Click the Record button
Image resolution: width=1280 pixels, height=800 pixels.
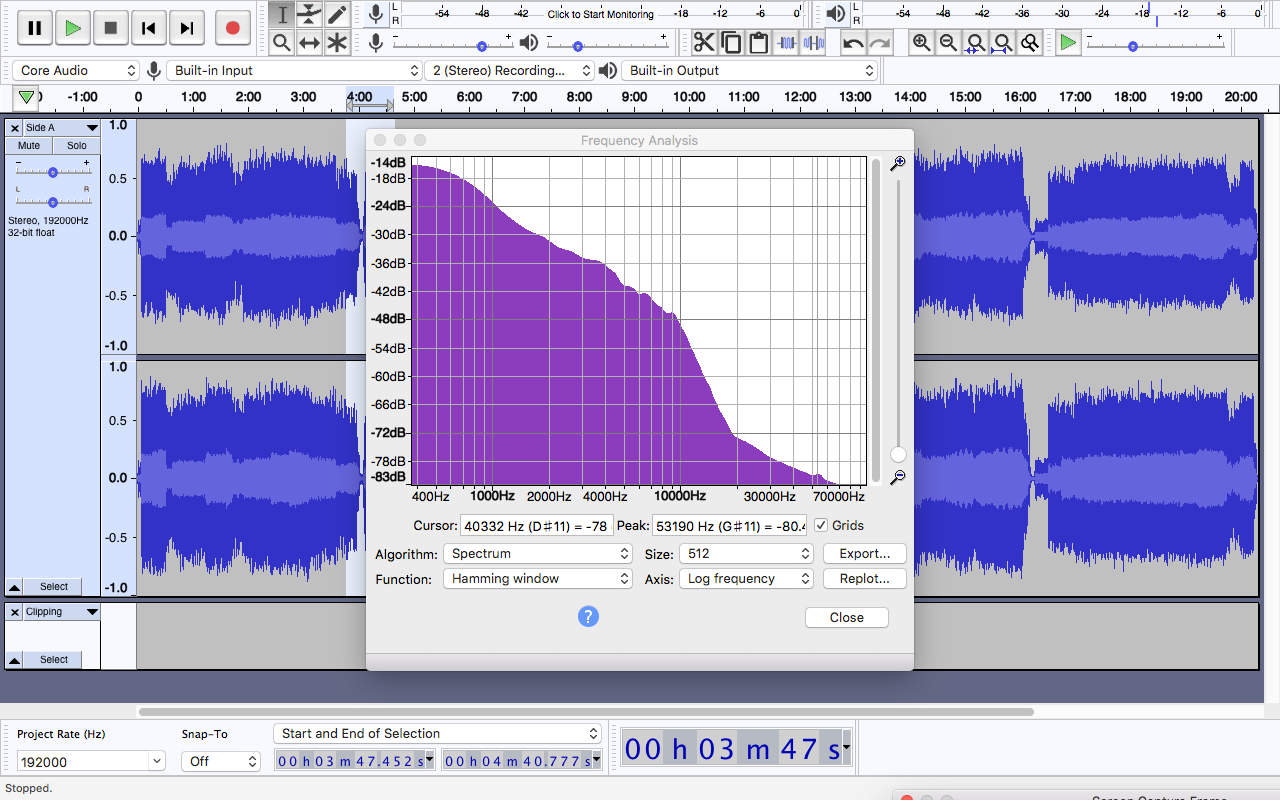coord(232,28)
